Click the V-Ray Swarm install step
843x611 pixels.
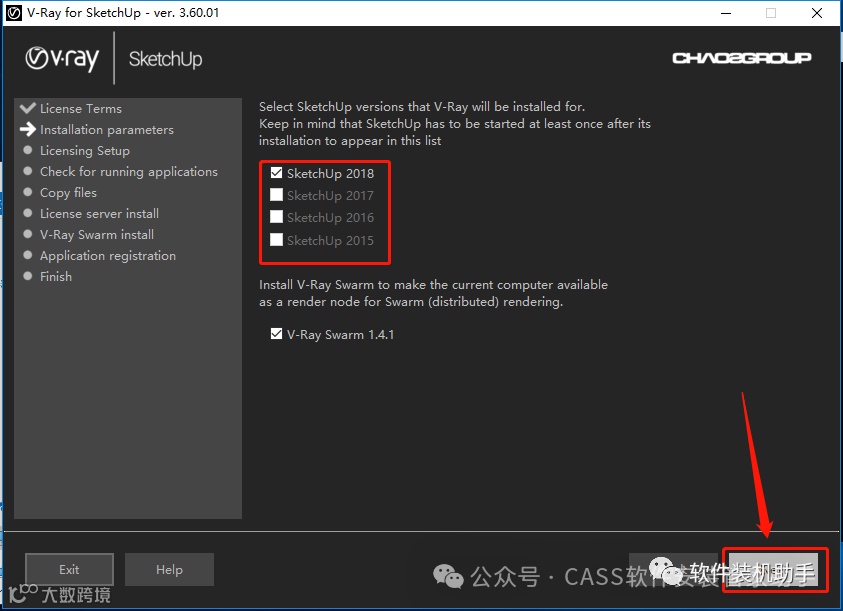tap(97, 235)
